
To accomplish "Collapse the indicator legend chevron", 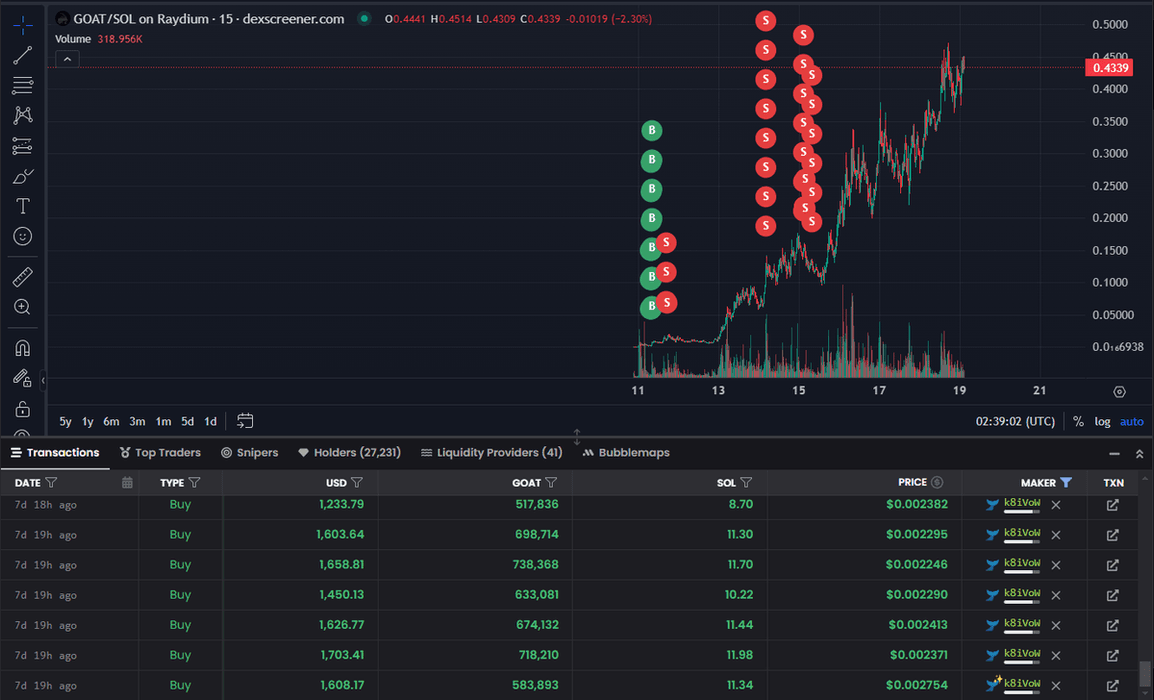I will [x=66, y=59].
